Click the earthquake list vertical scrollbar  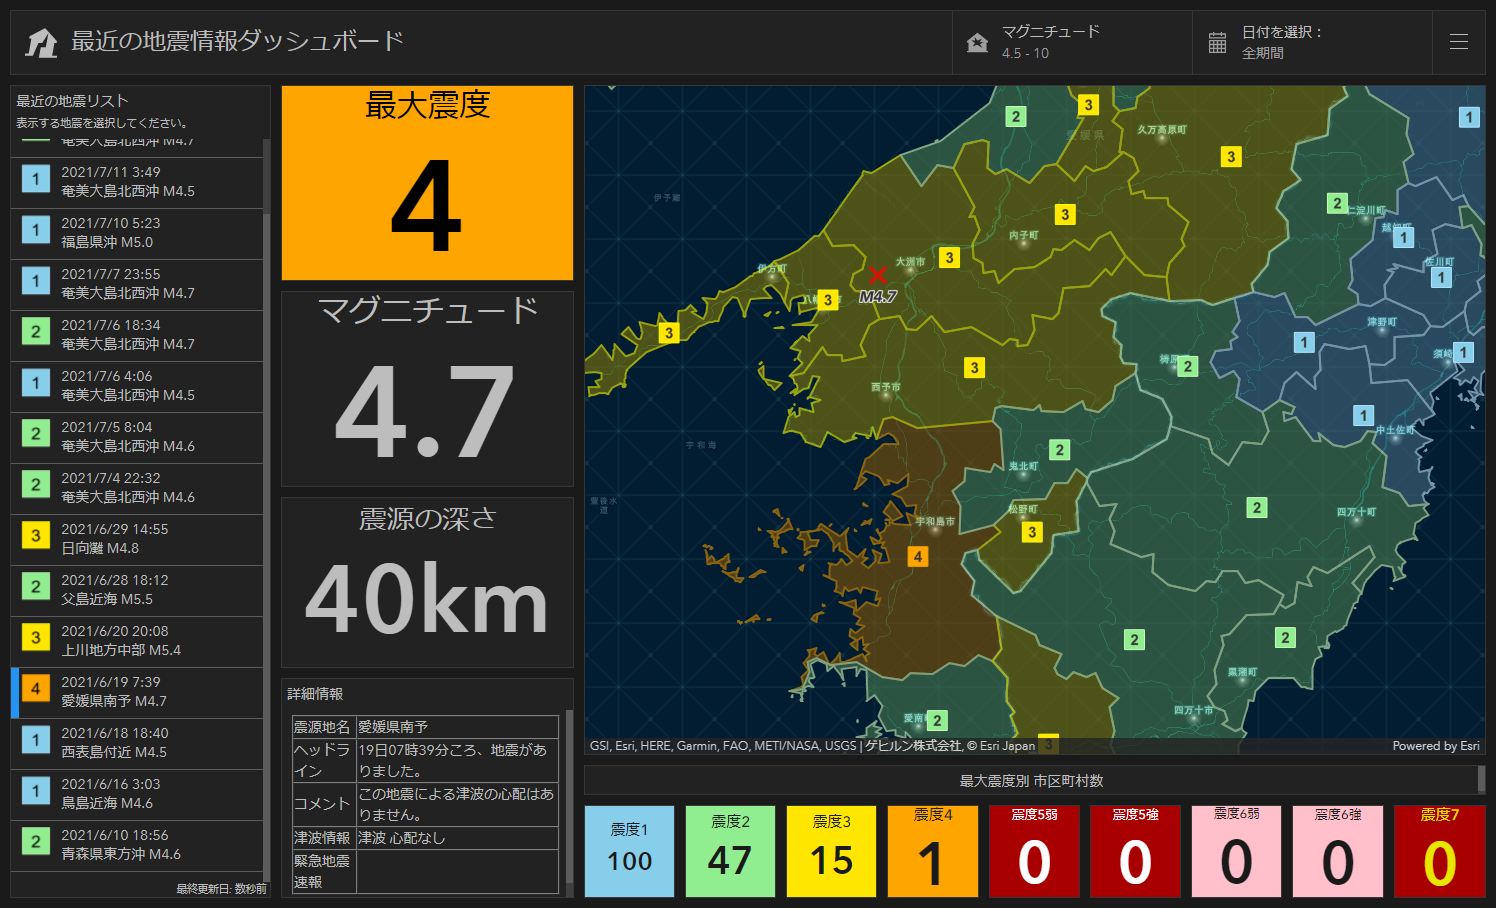point(266,500)
